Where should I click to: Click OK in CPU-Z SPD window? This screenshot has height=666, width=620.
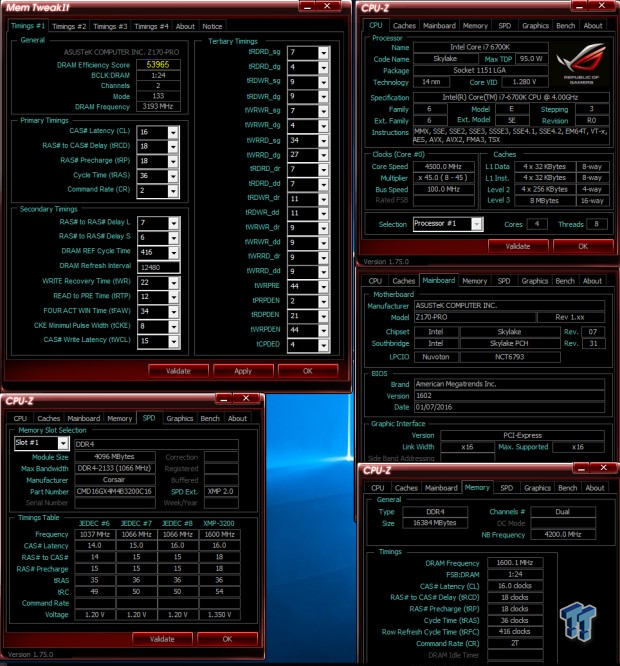[227, 639]
